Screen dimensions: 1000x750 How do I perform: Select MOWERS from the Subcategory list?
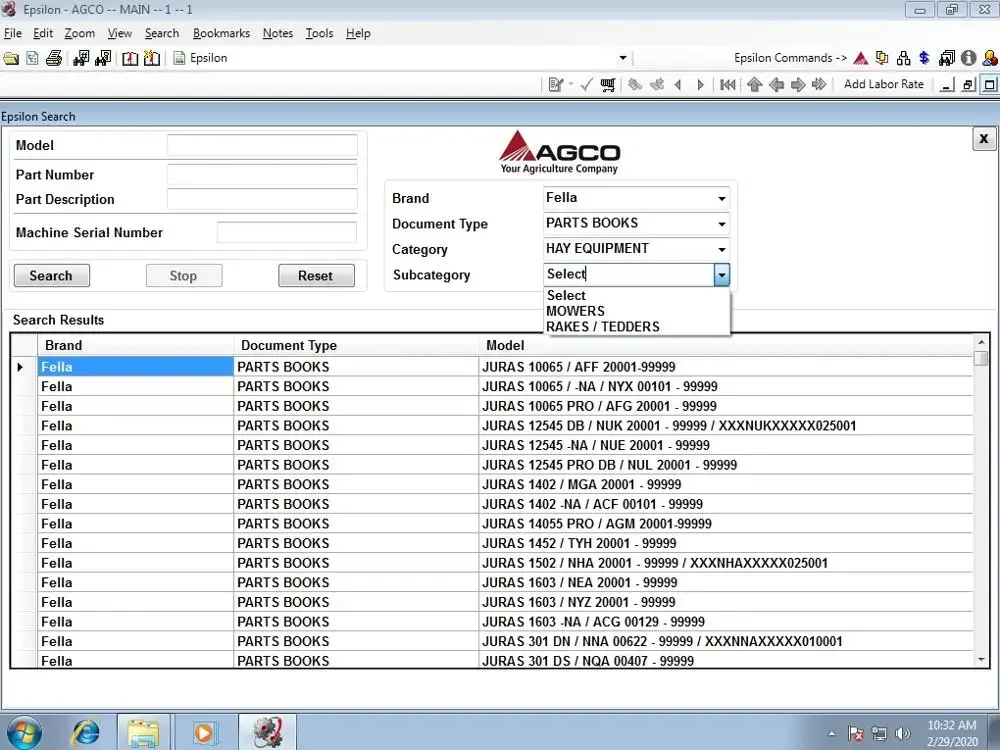pyautogui.click(x=575, y=311)
